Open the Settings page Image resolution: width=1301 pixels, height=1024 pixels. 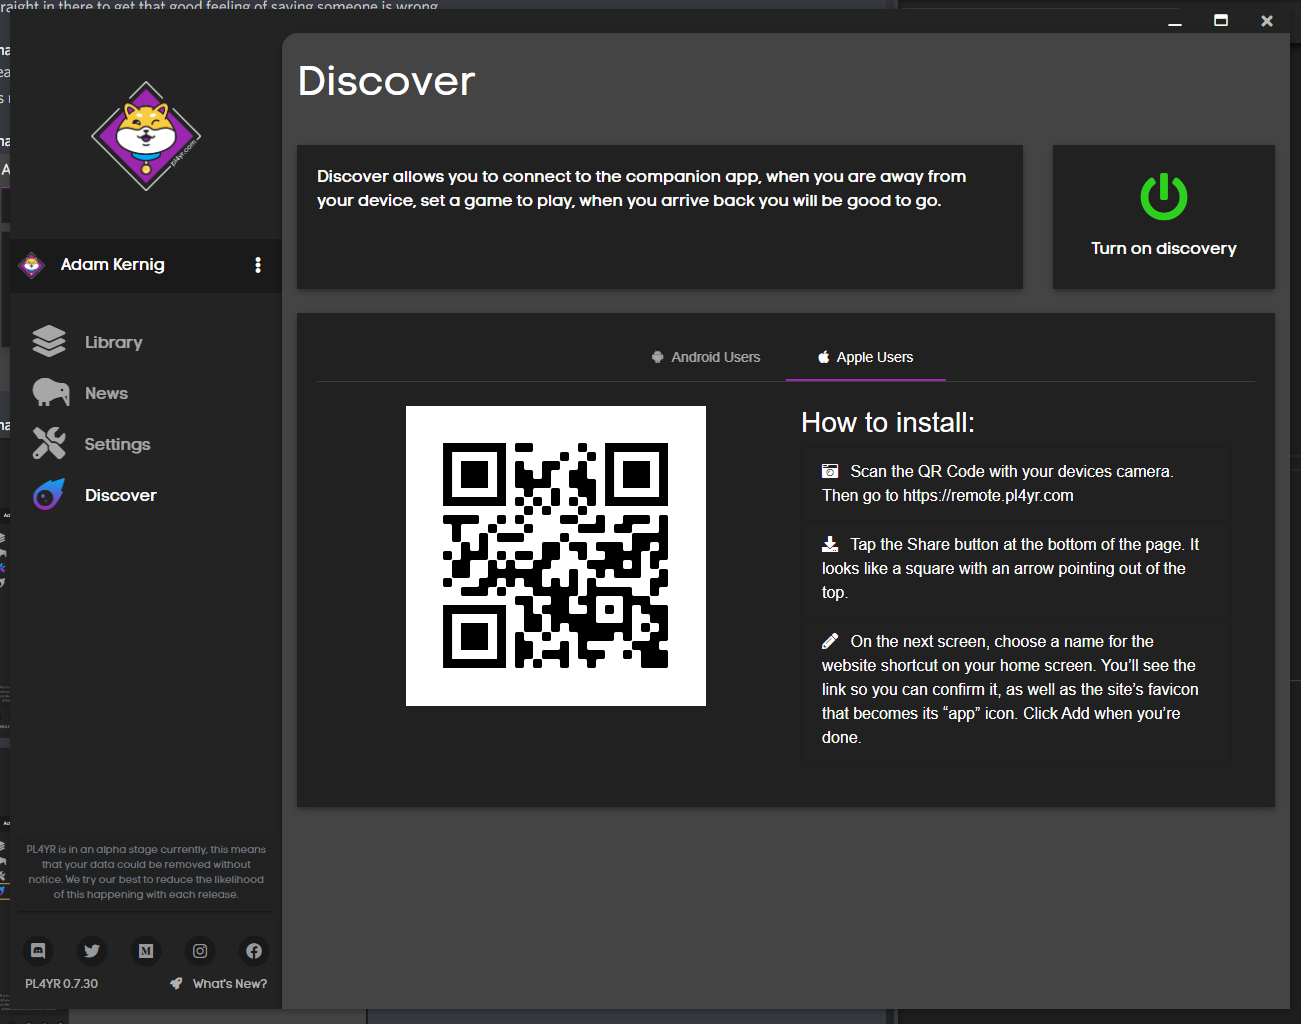coord(117,444)
